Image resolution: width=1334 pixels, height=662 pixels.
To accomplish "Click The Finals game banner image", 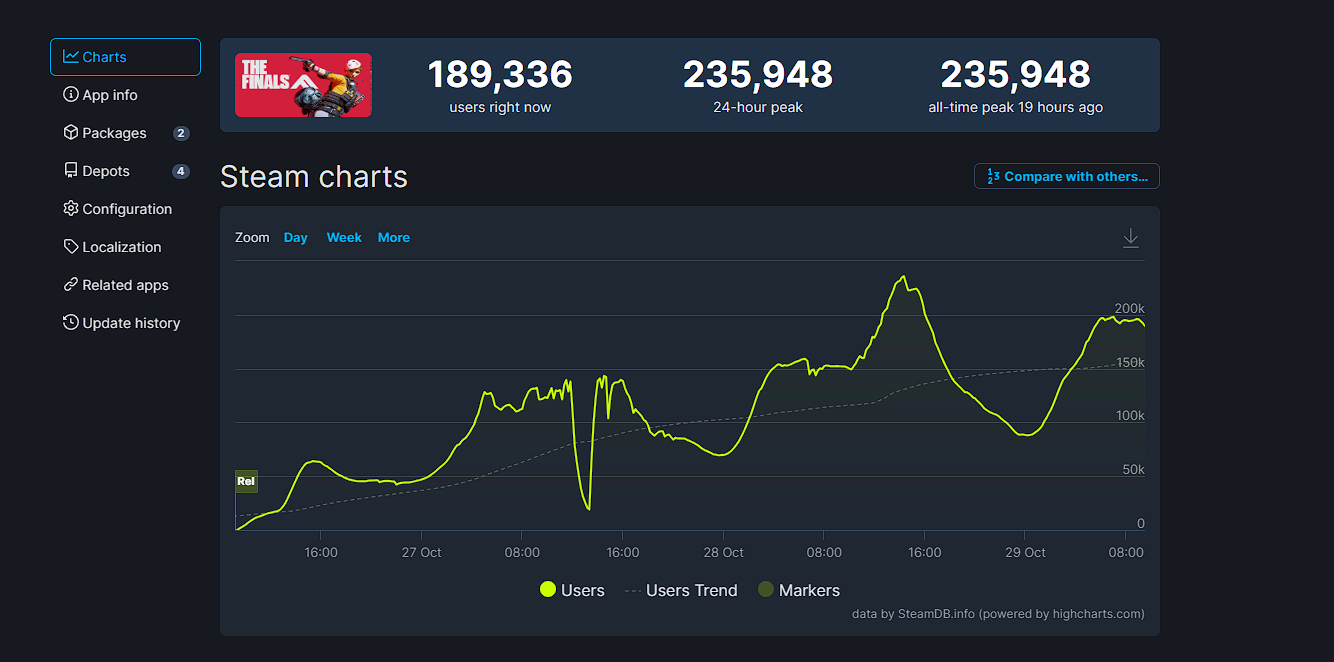I will pyautogui.click(x=303, y=84).
